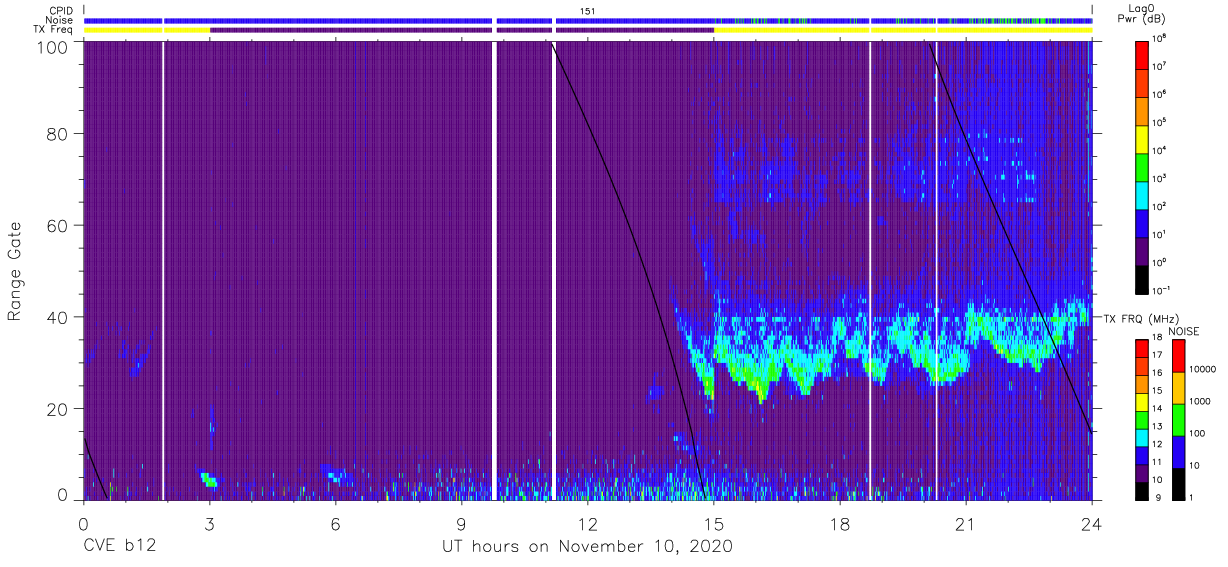Select the x-axis tick label 9
Screen dimensions: 1228x567
click(462, 523)
